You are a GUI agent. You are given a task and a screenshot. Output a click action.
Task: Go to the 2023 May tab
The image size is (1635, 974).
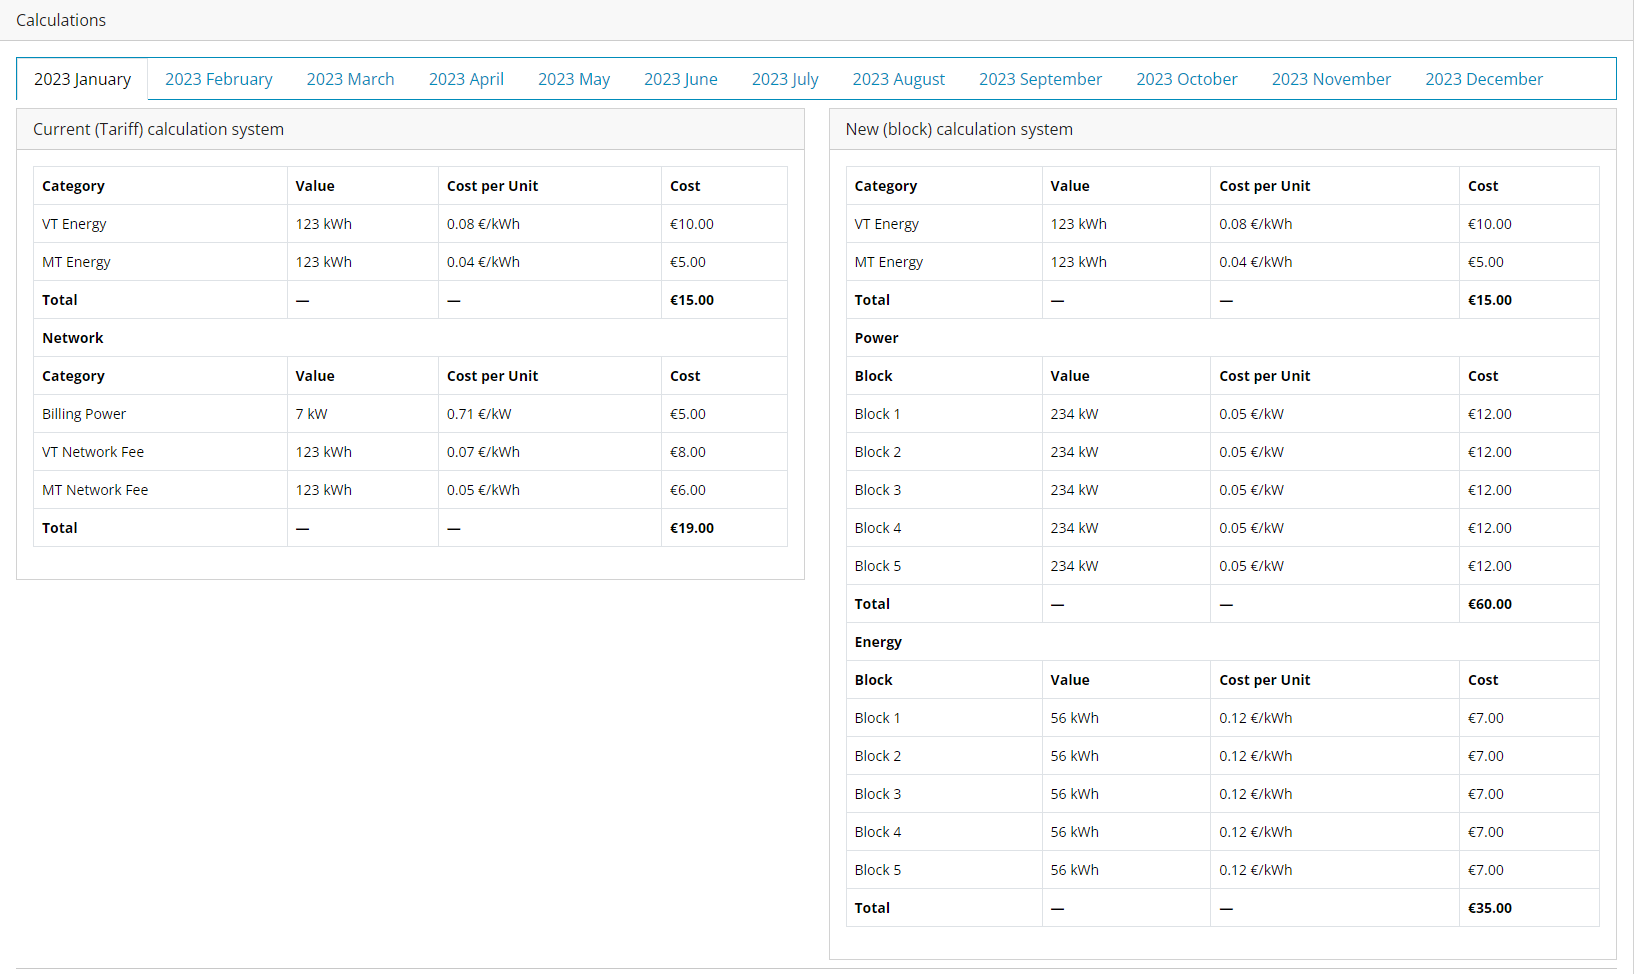tap(574, 79)
